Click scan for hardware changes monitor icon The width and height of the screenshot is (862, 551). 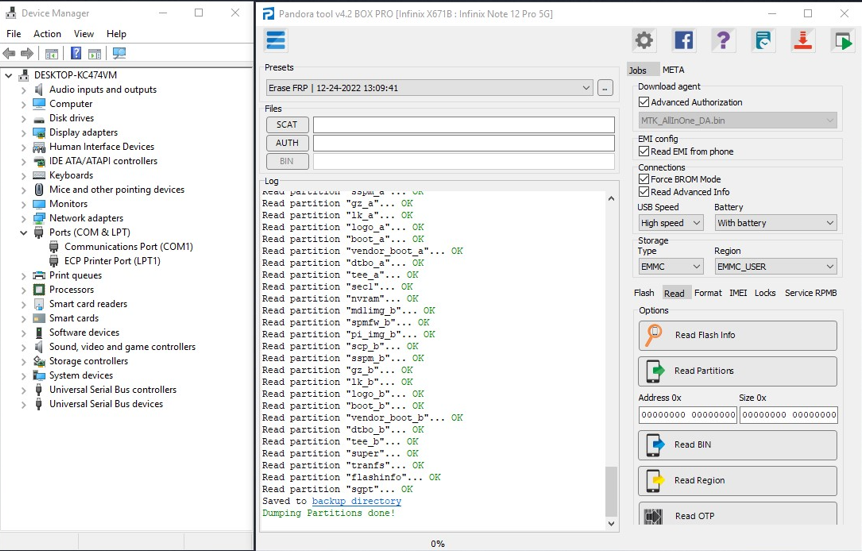[x=119, y=53]
